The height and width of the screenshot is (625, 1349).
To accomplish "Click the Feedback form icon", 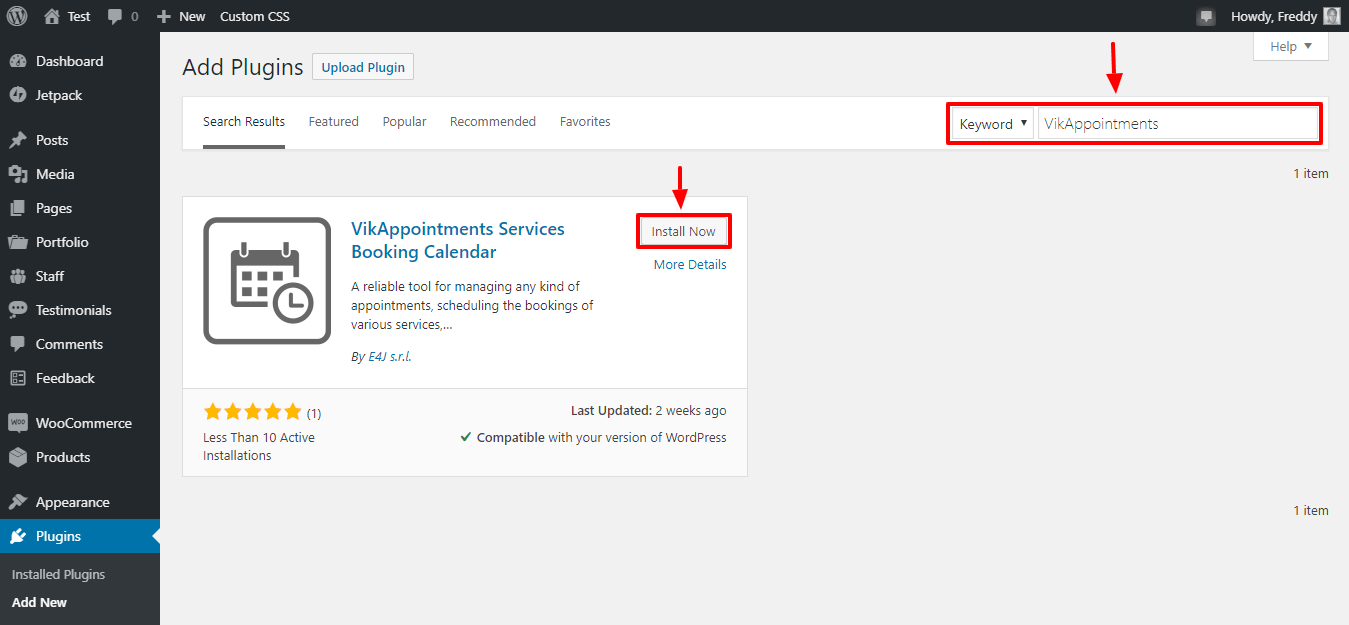I will pyautogui.click(x=18, y=378).
